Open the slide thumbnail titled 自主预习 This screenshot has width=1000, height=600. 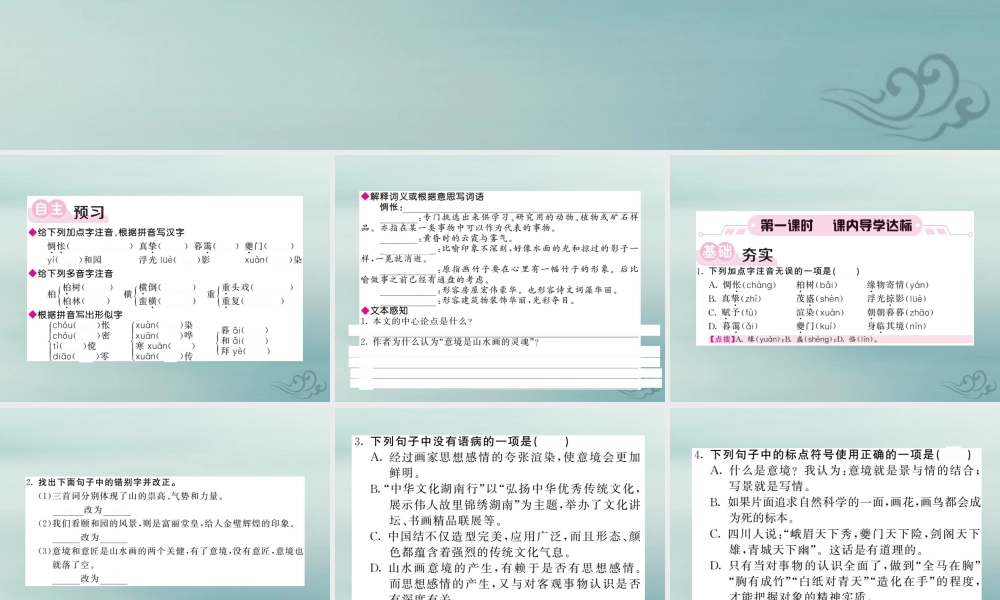click(165, 278)
